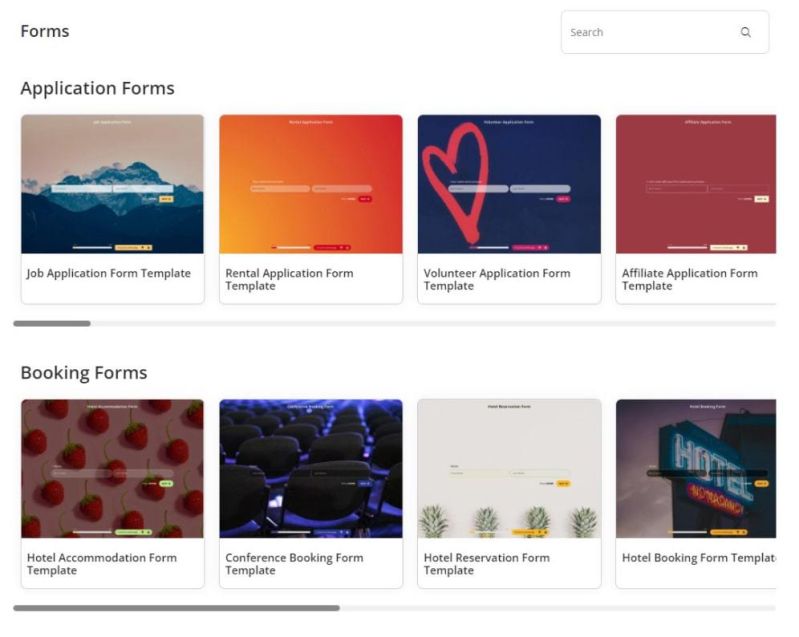Click the search magnifier icon
The image size is (799, 637).
745,32
